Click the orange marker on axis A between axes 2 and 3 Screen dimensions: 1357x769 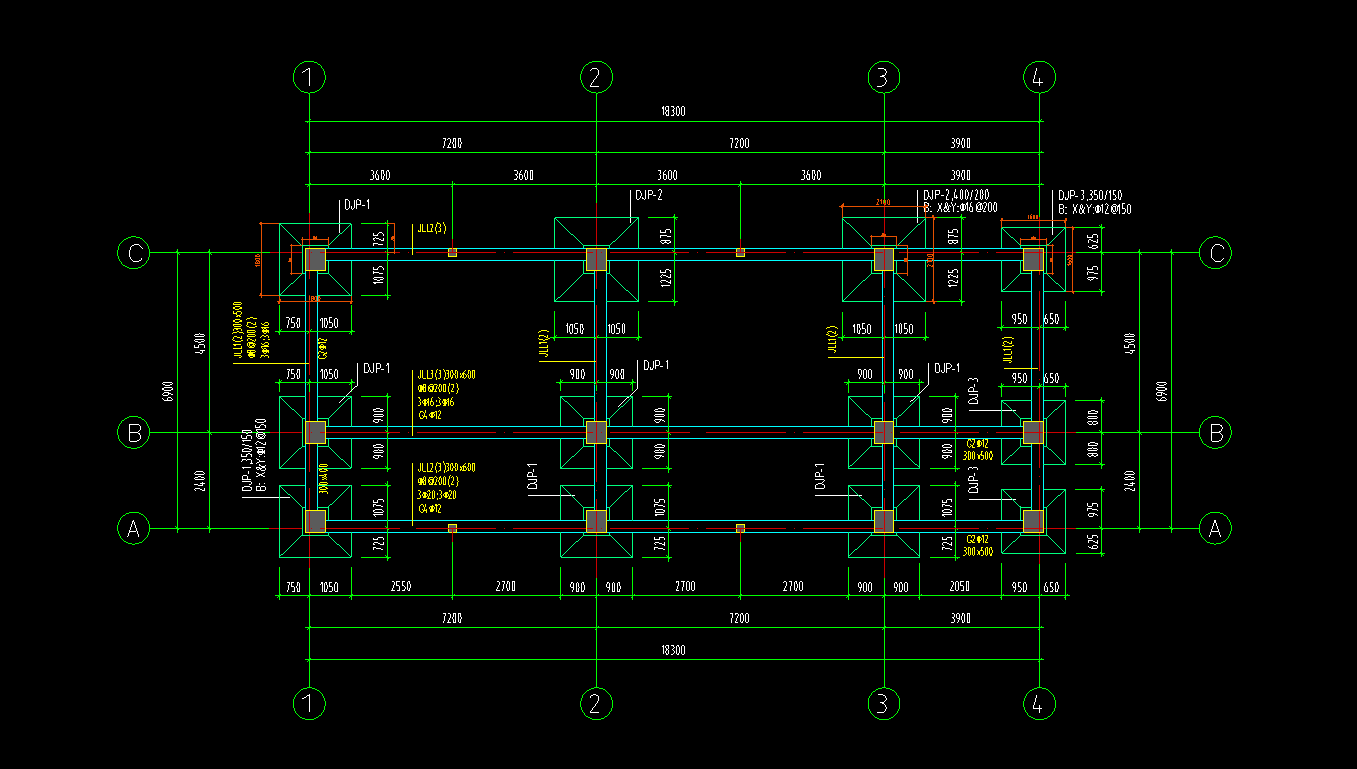740,527
